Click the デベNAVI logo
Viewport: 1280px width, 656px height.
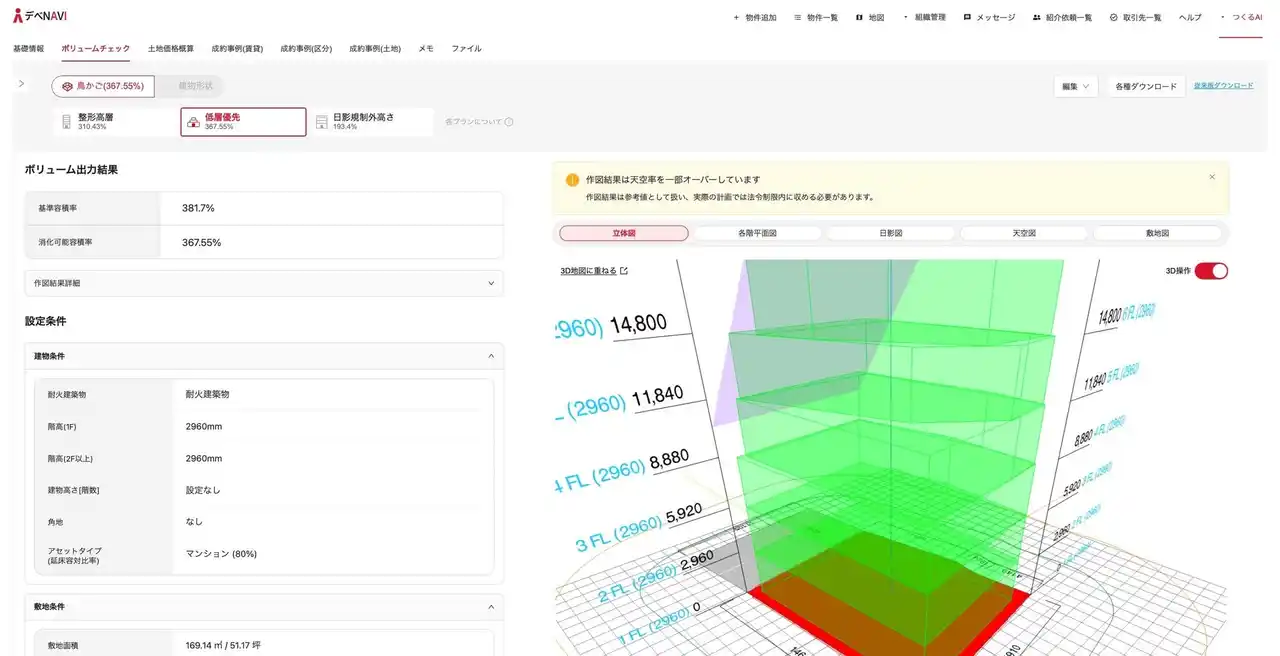tap(40, 17)
